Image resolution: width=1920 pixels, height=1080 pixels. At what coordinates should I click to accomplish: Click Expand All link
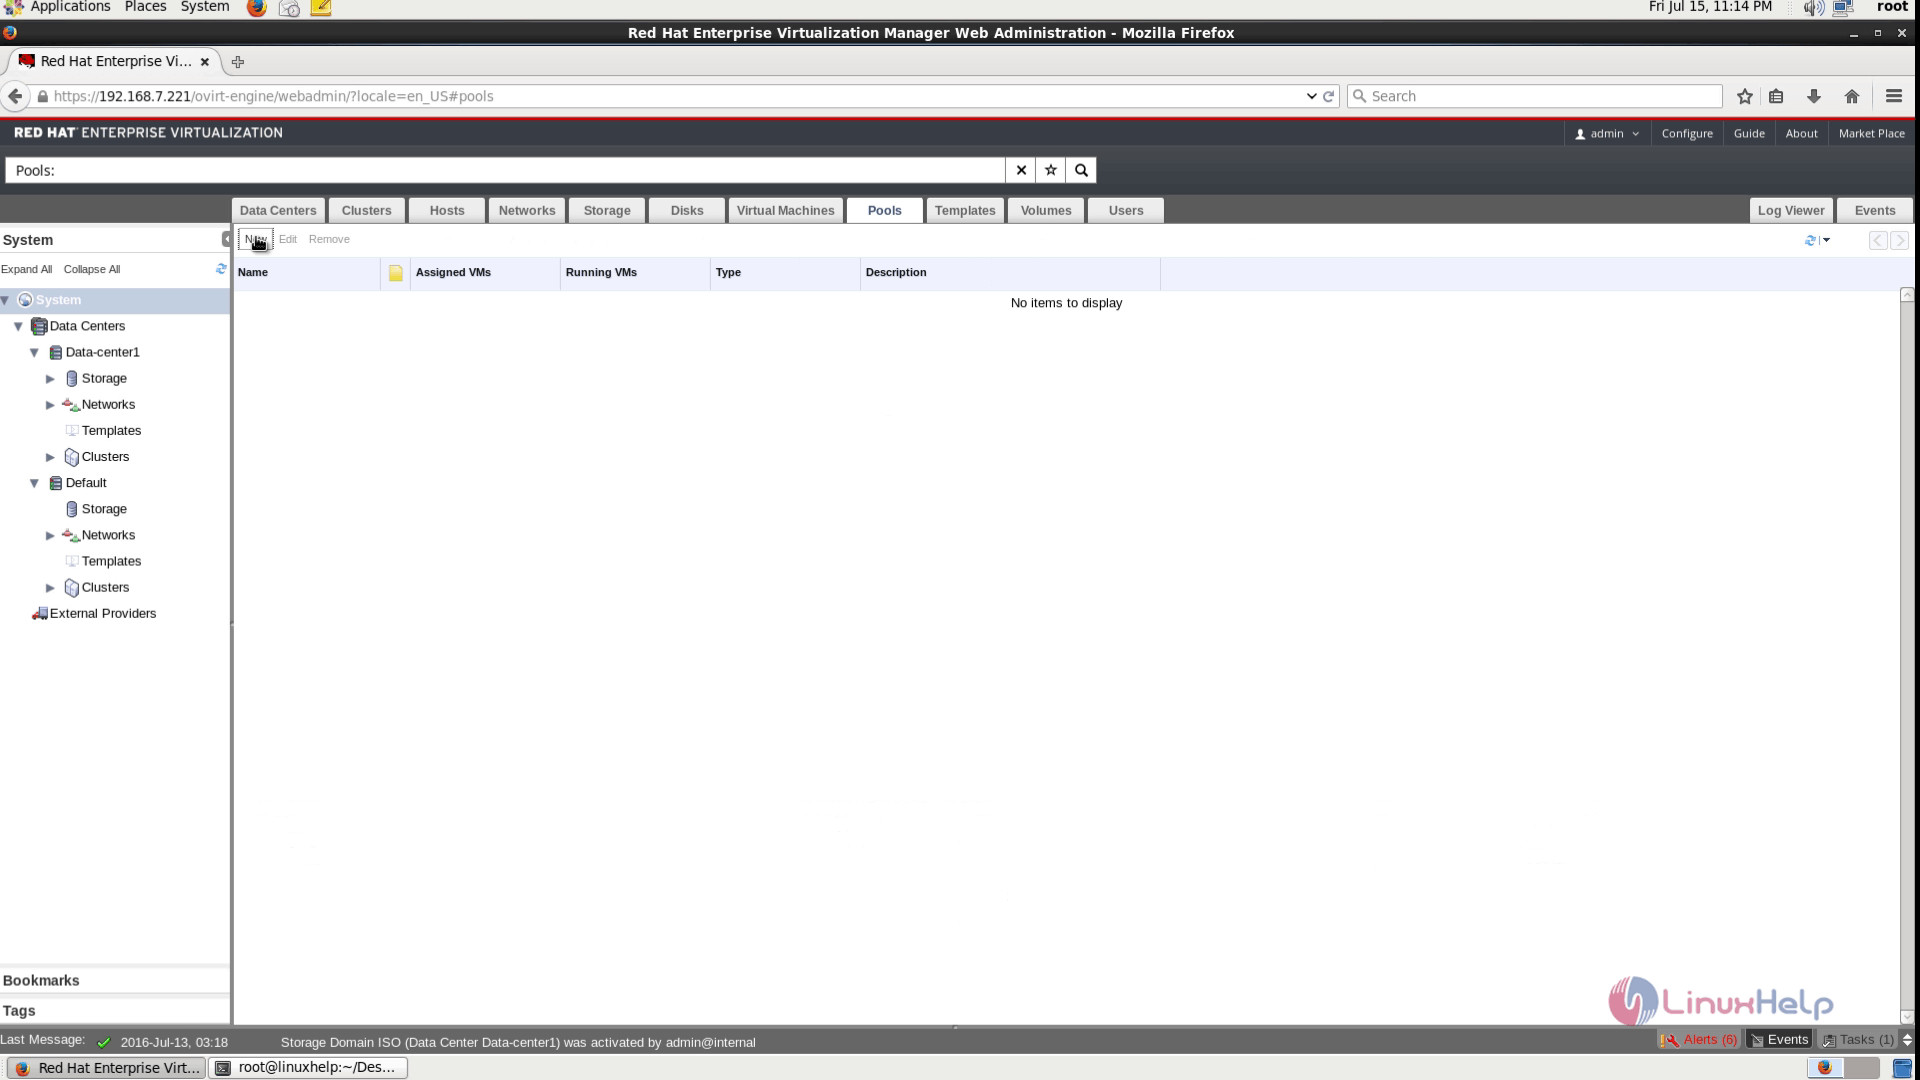point(26,269)
